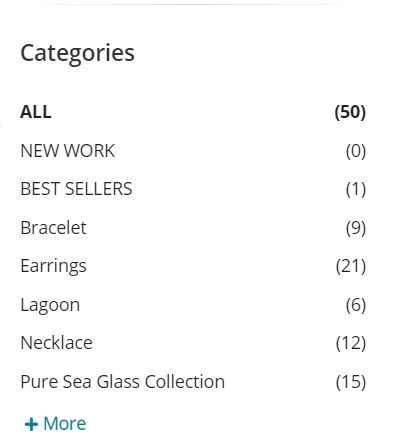Click the (15) Sea Glass count

[x=351, y=382]
